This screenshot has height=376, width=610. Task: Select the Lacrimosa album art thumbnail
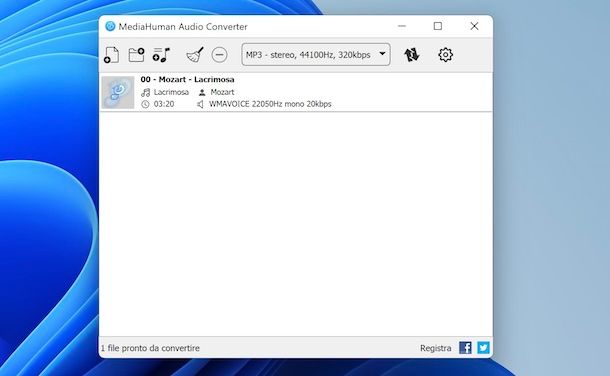118,92
